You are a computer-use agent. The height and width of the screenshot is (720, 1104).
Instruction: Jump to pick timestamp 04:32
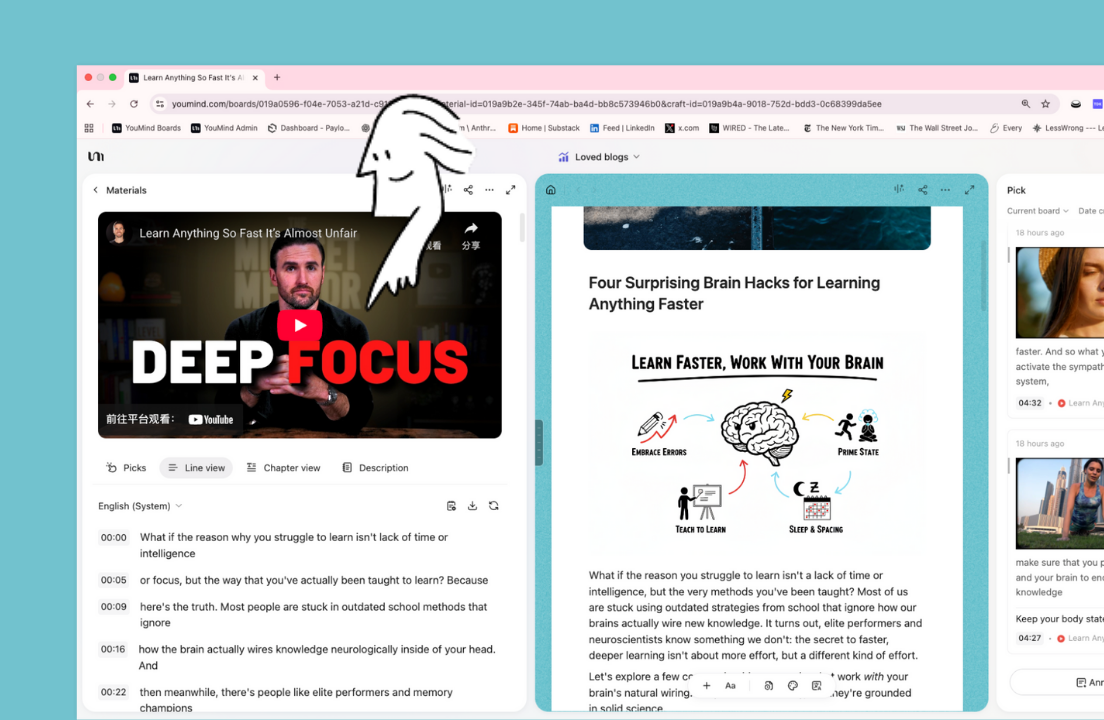(1029, 403)
